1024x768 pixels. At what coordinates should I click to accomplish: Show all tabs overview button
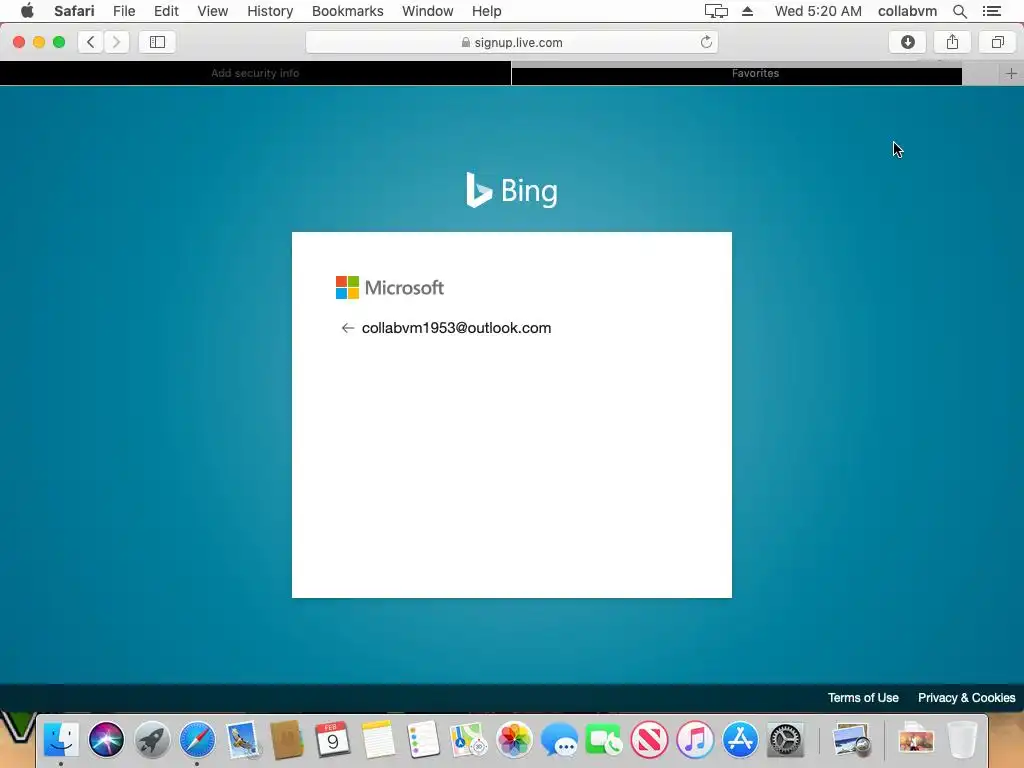point(997,42)
